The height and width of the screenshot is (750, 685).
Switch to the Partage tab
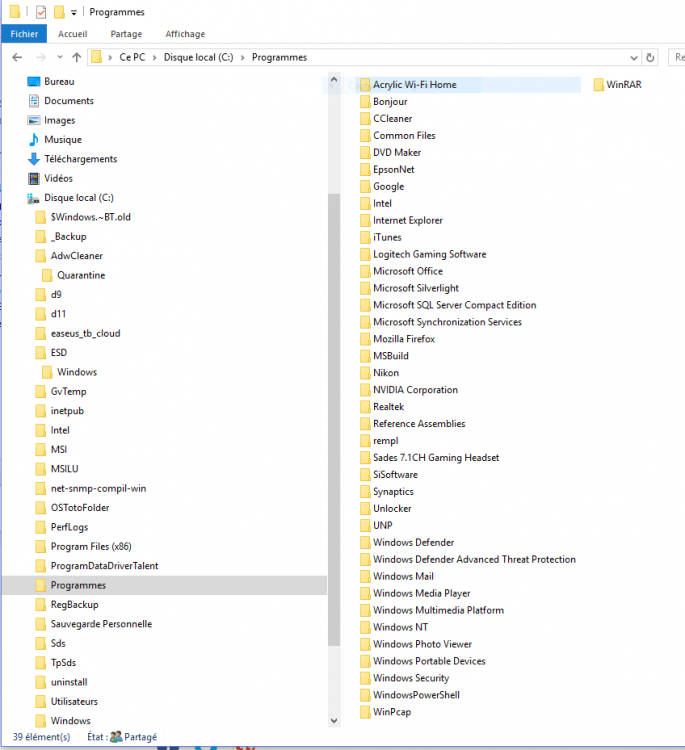[x=126, y=34]
